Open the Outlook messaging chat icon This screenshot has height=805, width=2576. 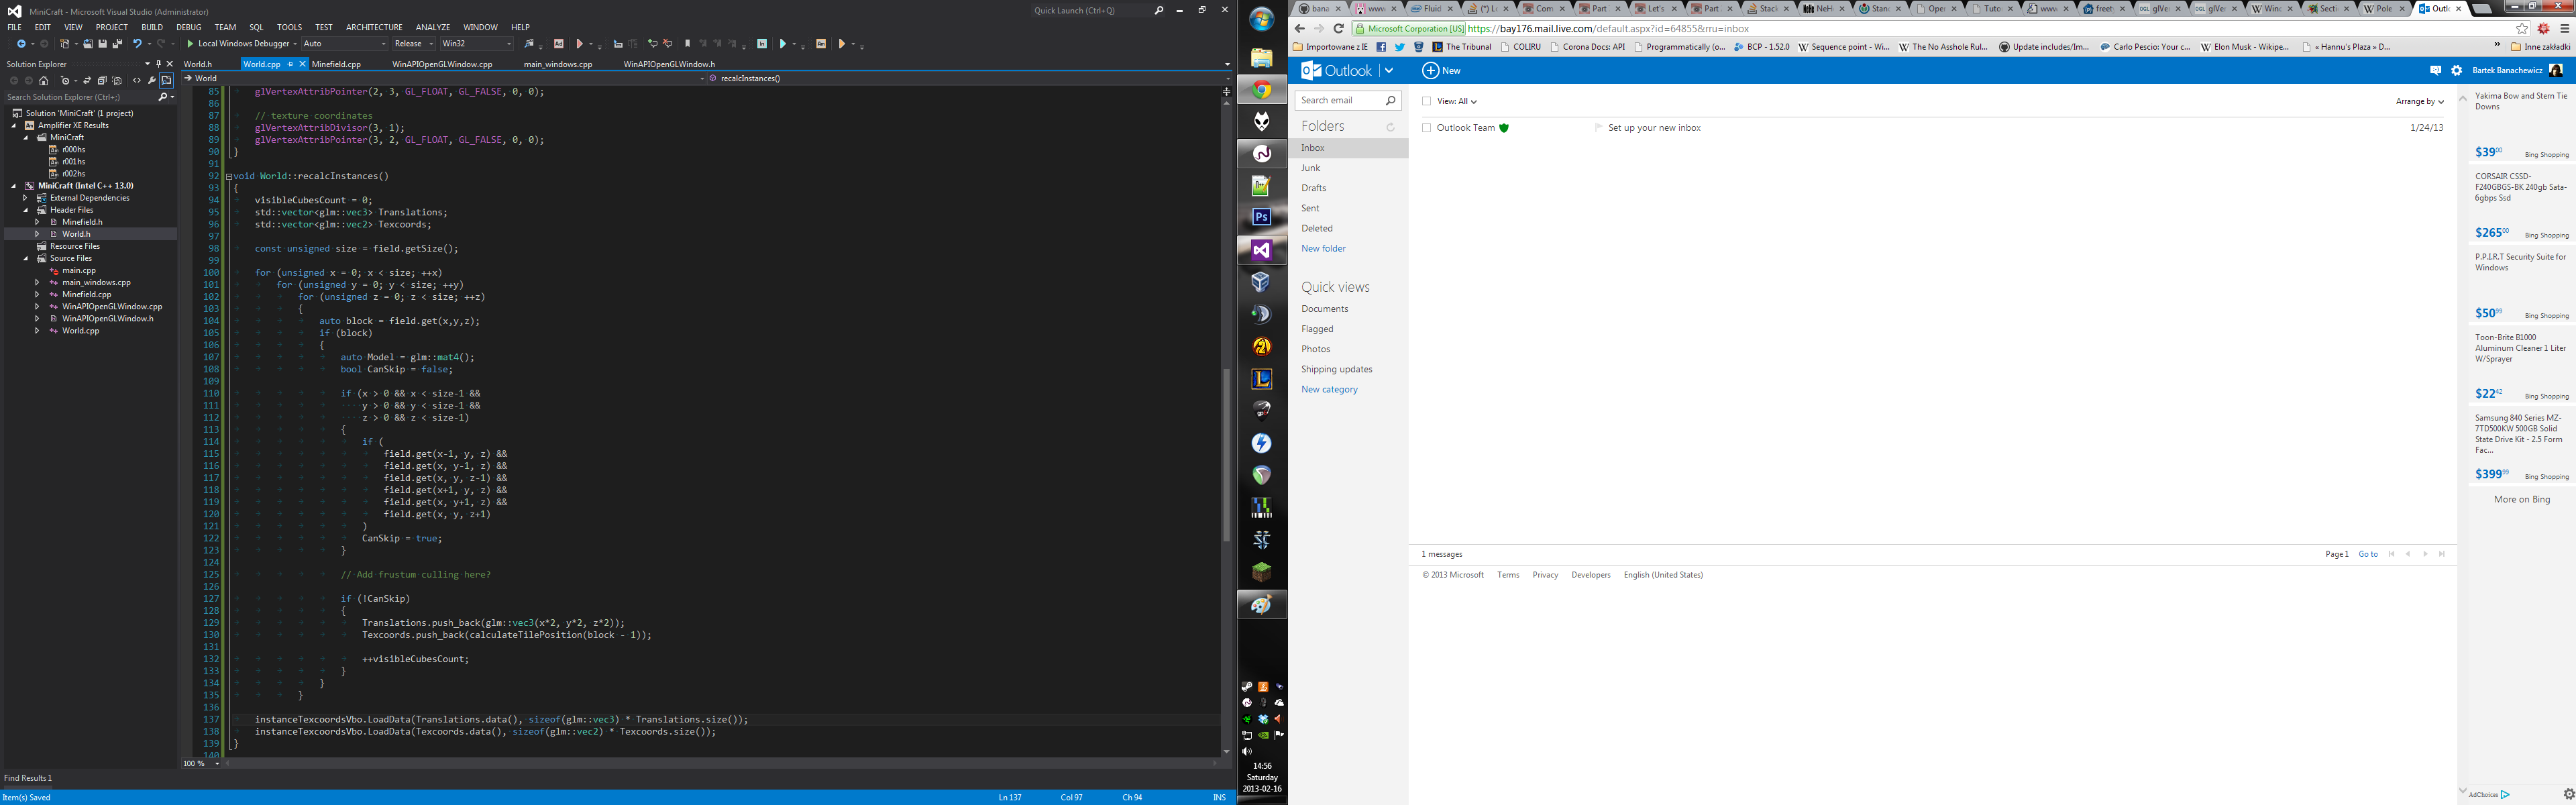click(2435, 71)
